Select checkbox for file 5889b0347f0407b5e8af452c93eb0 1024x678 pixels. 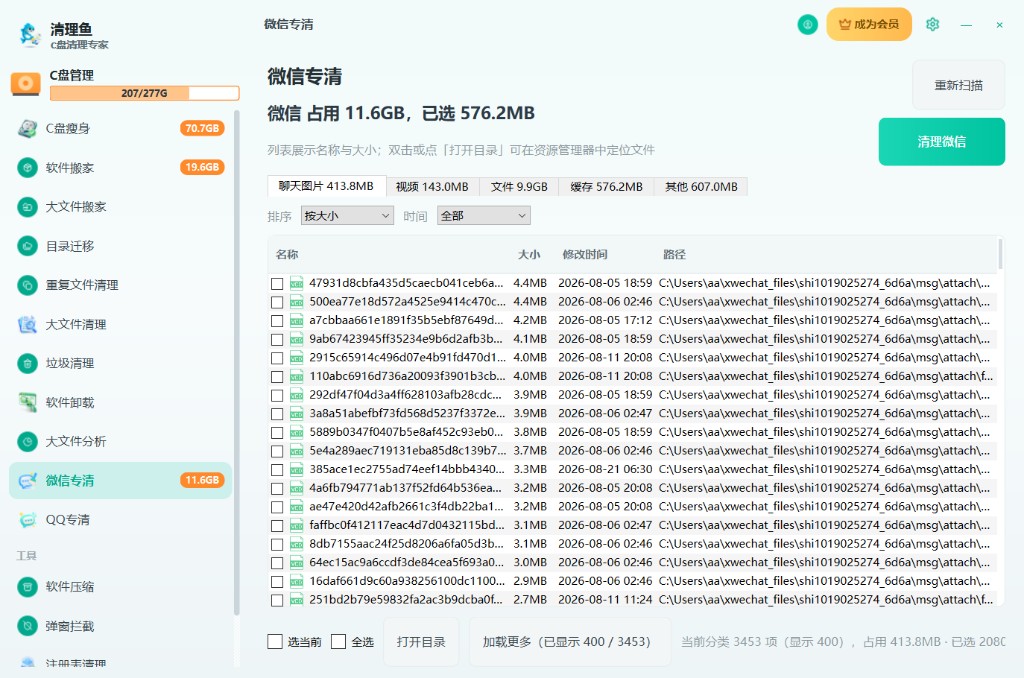[277, 432]
